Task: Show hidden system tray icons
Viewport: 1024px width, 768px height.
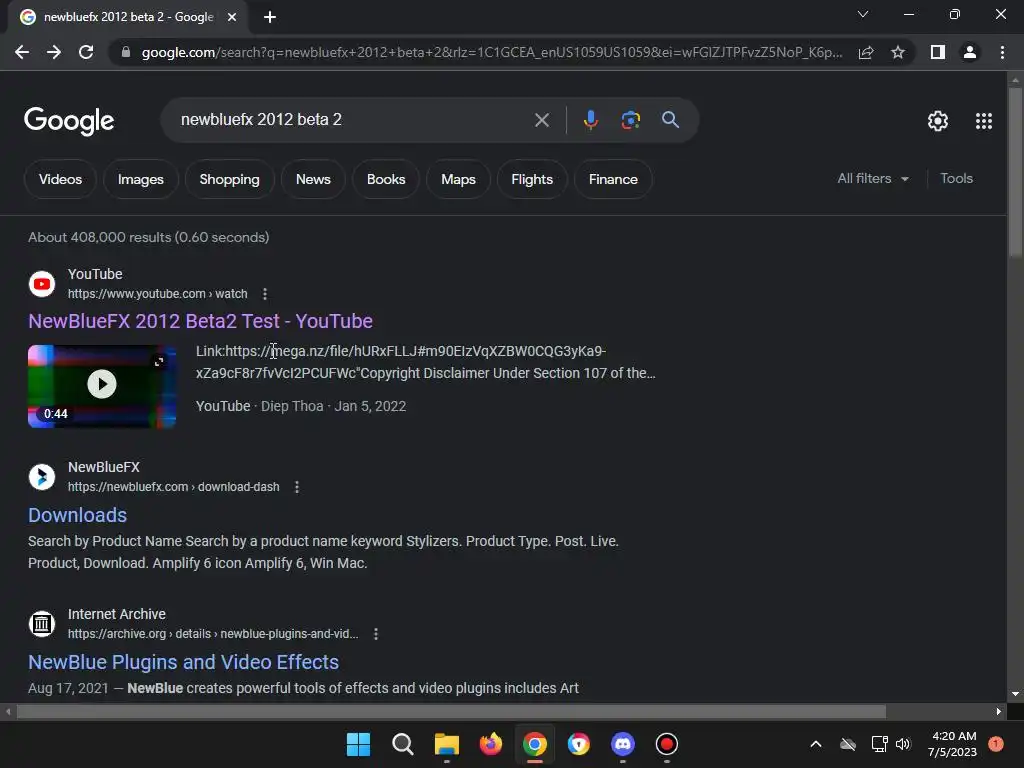Action: [x=816, y=744]
